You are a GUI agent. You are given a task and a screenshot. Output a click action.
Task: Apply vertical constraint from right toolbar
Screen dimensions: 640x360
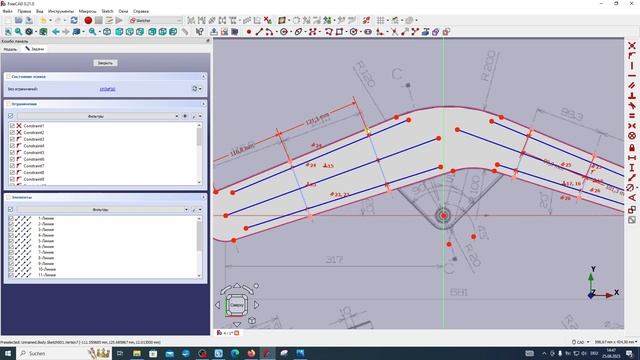(x=632, y=66)
